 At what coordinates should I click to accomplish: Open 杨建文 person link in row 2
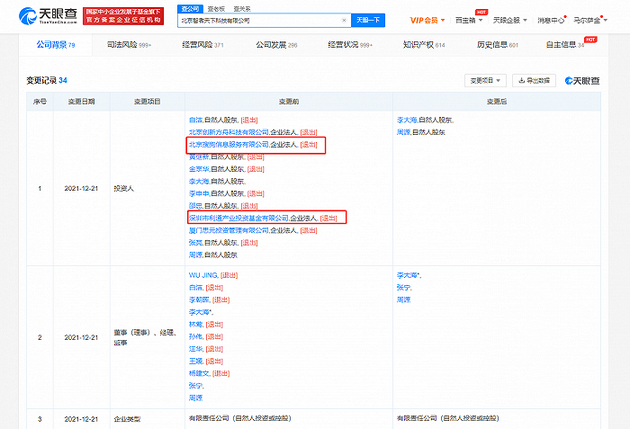coord(199,373)
